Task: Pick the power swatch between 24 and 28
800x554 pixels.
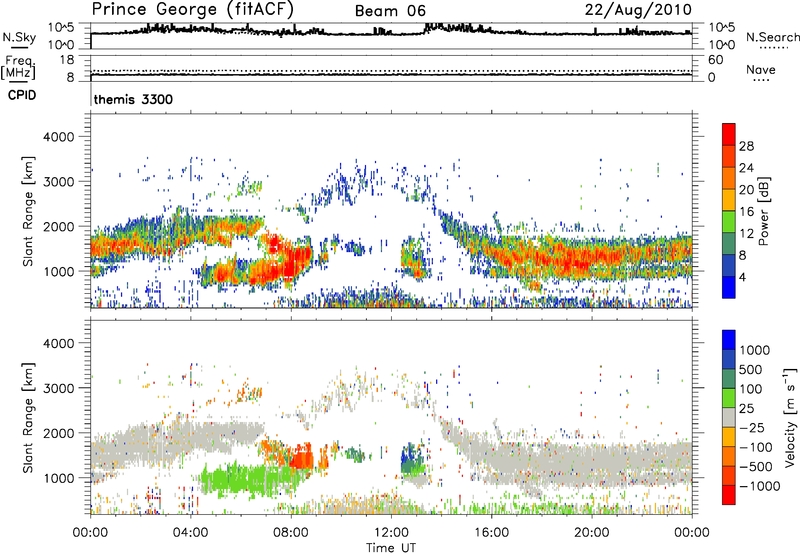Action: [x=729, y=156]
